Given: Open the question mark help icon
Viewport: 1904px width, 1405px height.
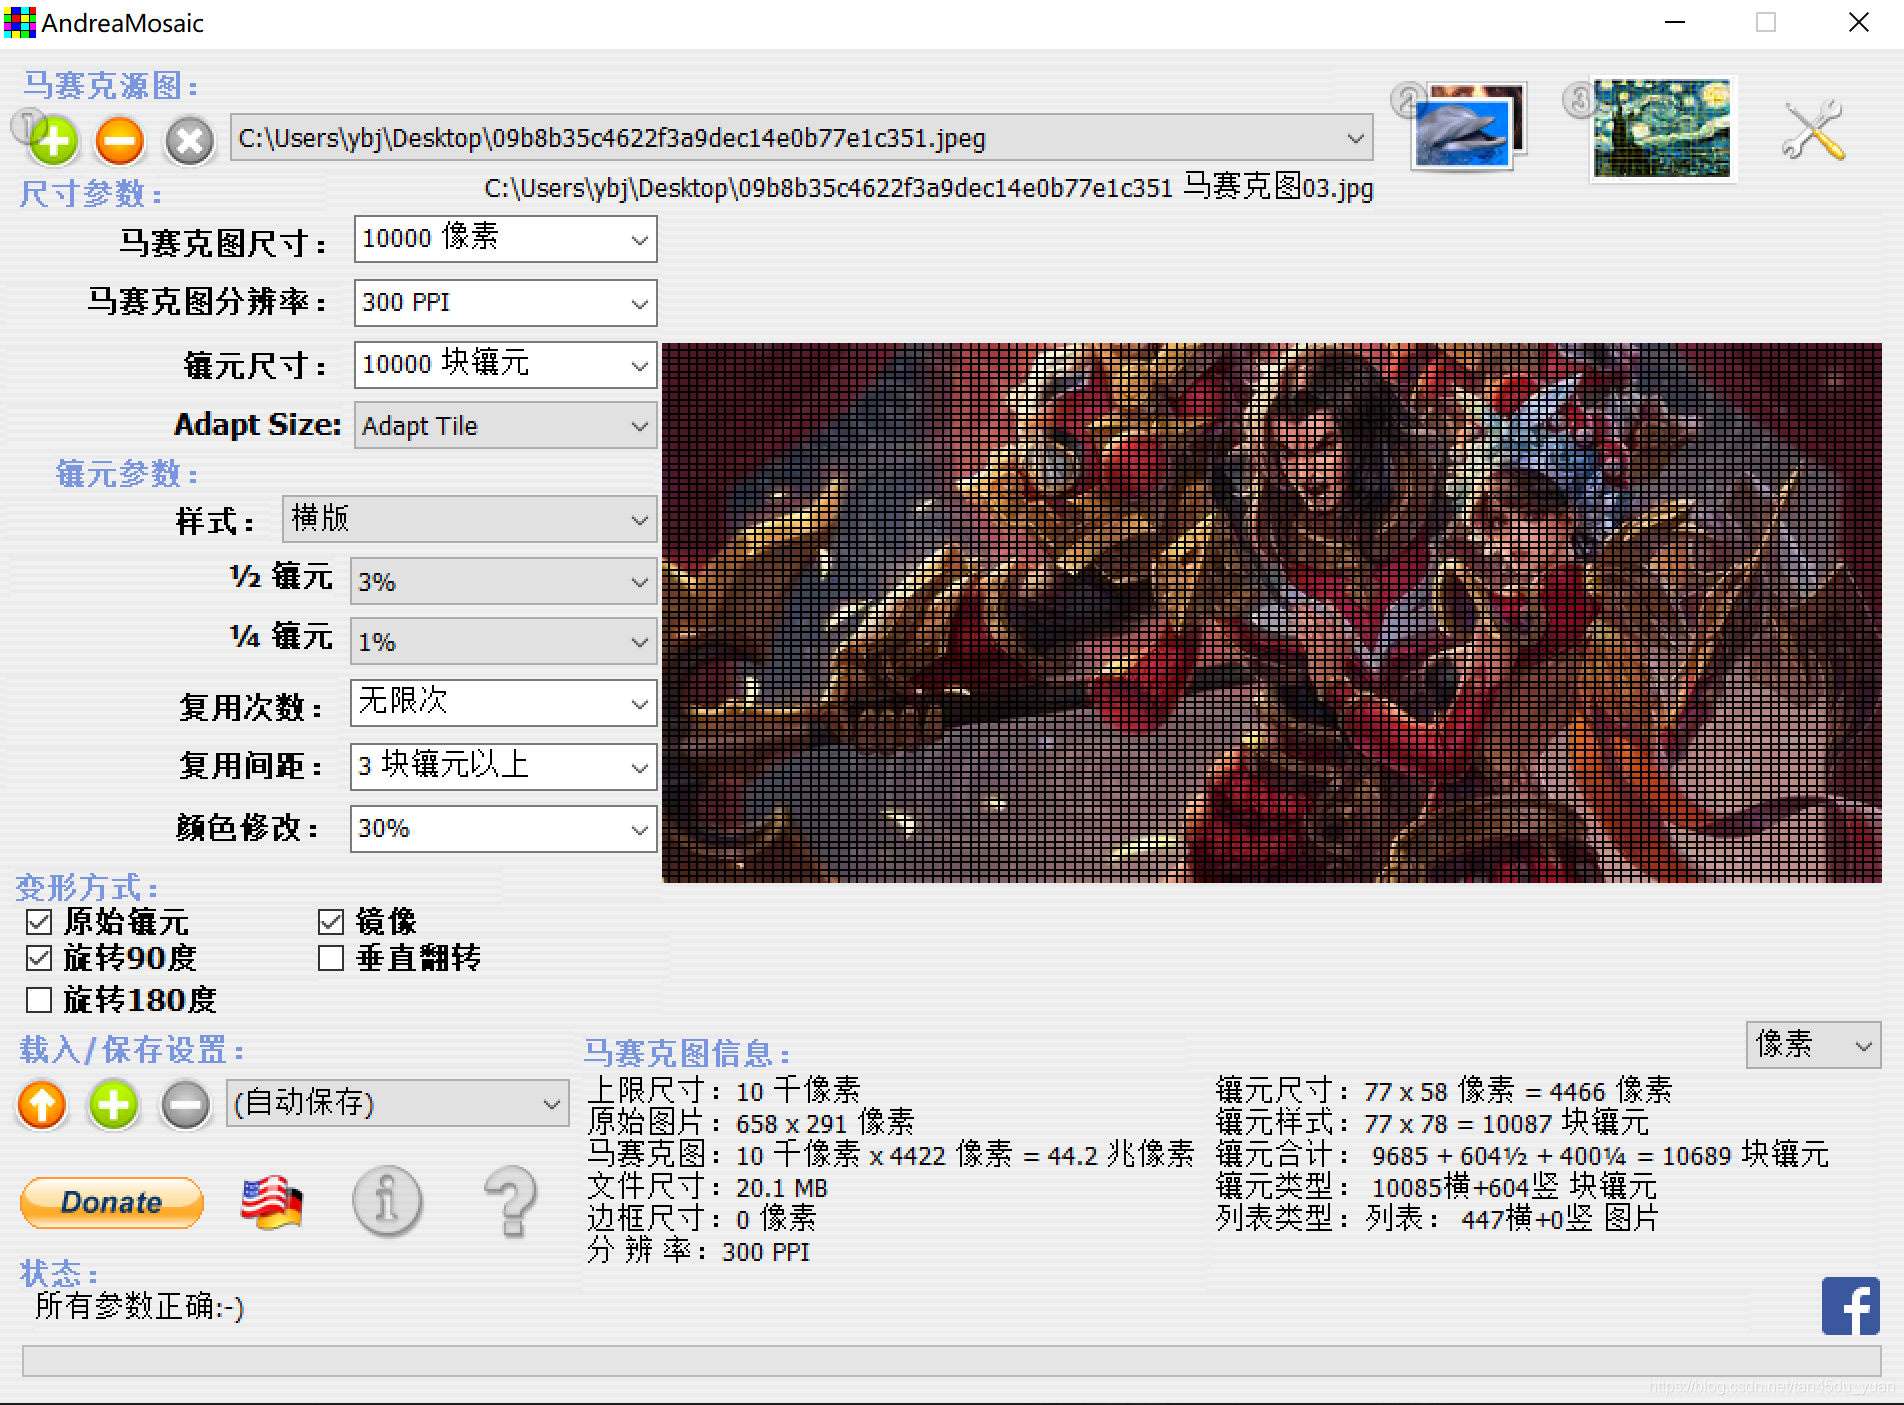Looking at the screenshot, I should (x=511, y=1201).
